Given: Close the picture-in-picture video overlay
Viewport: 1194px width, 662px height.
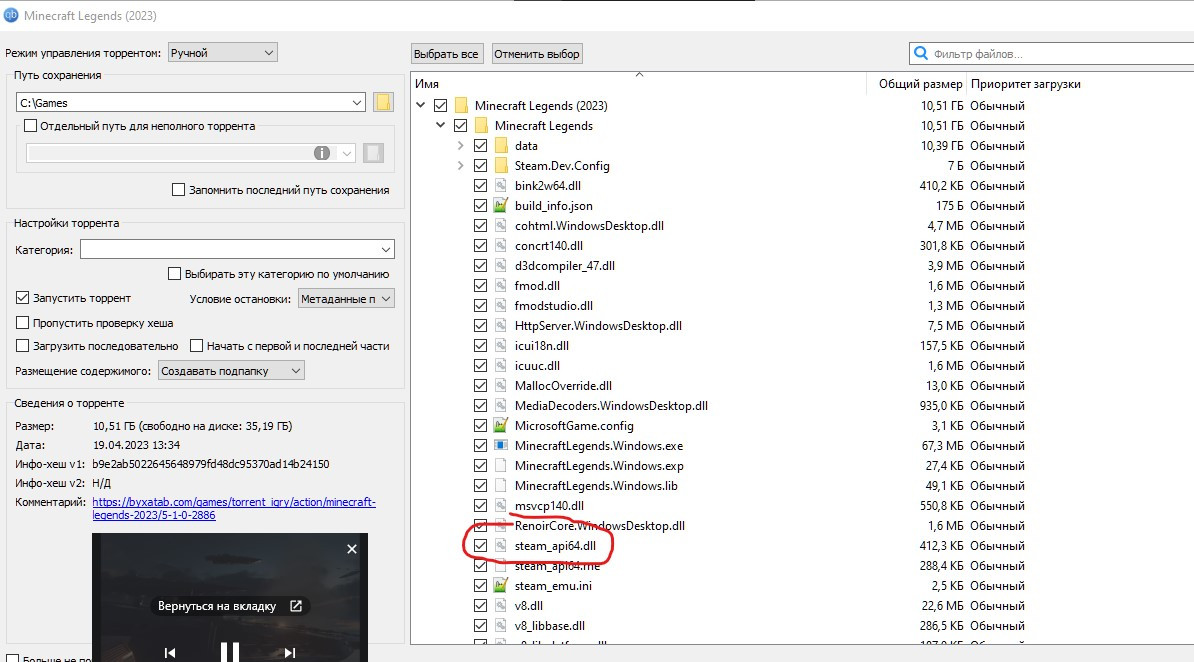Looking at the screenshot, I should pyautogui.click(x=351, y=549).
